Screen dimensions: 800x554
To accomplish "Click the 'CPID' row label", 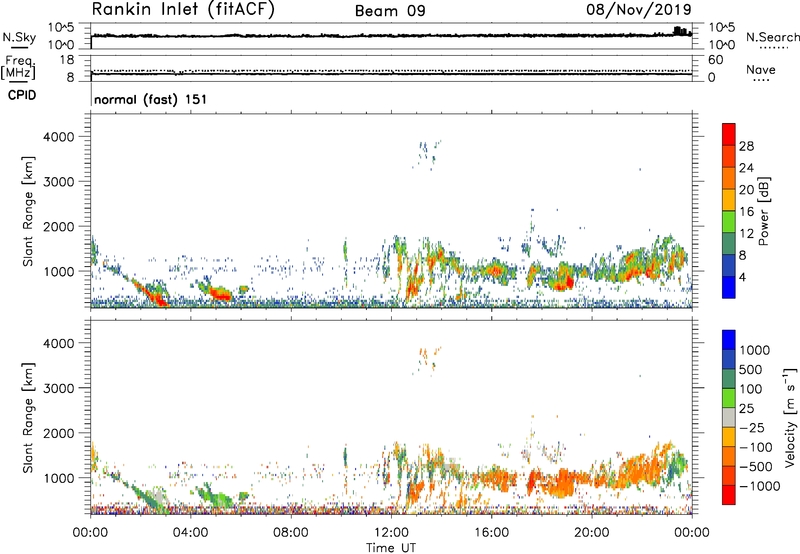I will pyautogui.click(x=22, y=95).
